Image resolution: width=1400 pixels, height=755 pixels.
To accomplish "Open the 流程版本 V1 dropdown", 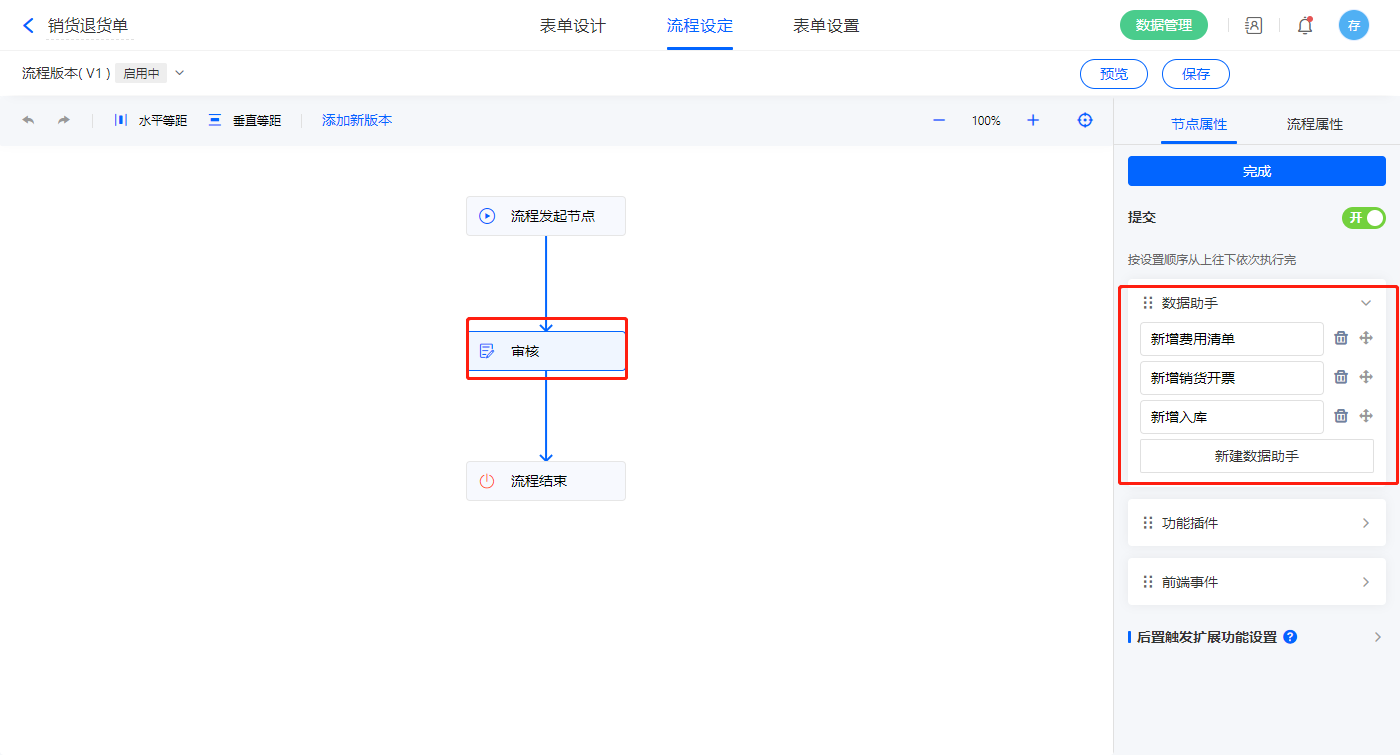I will [x=180, y=73].
